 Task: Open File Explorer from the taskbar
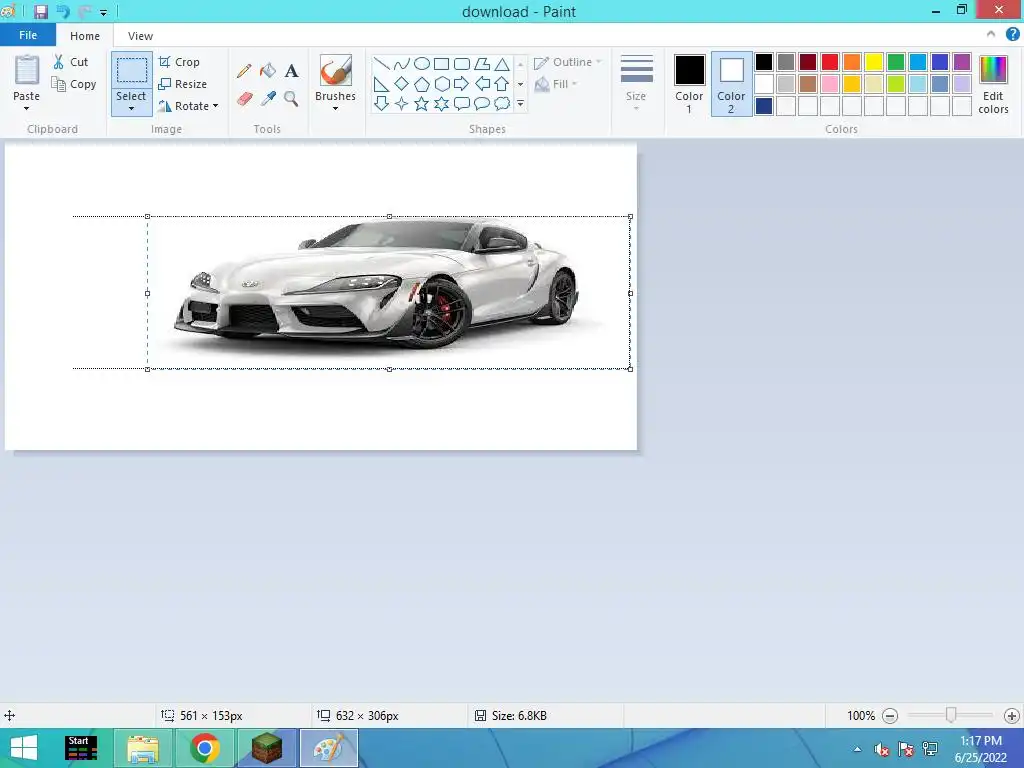142,748
